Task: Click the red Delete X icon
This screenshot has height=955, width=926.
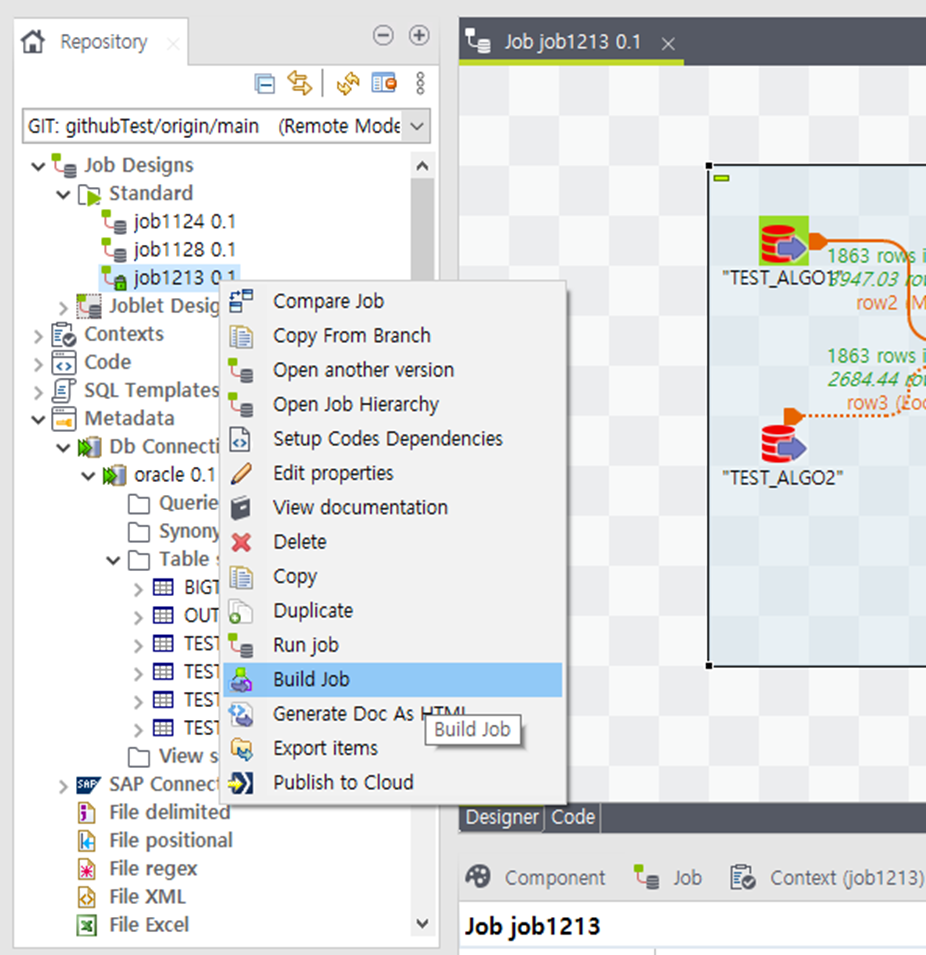Action: [x=241, y=542]
